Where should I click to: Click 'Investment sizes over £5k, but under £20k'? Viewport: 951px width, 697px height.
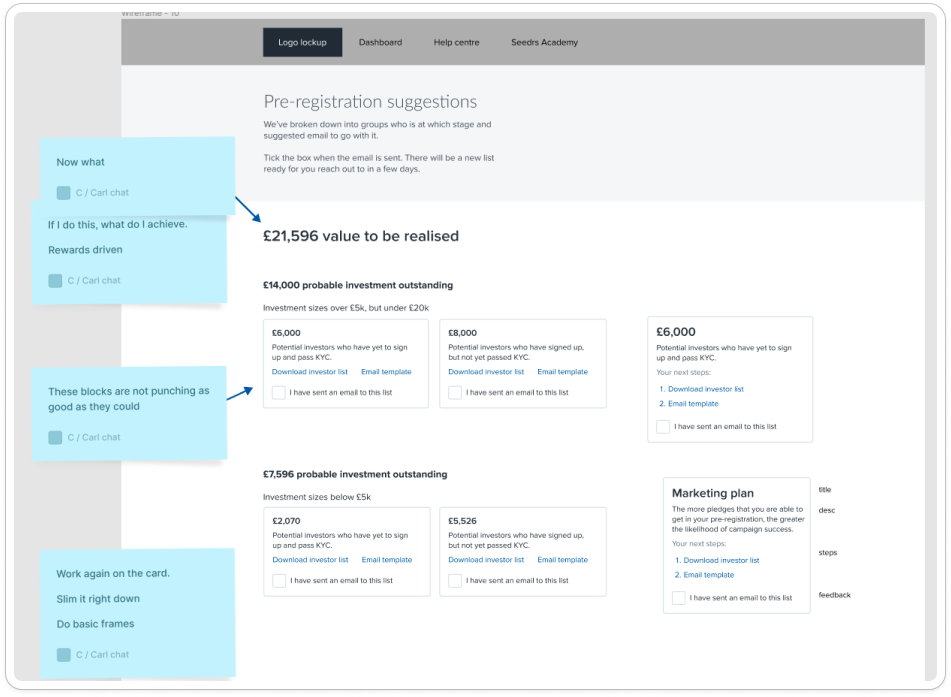pos(346,308)
